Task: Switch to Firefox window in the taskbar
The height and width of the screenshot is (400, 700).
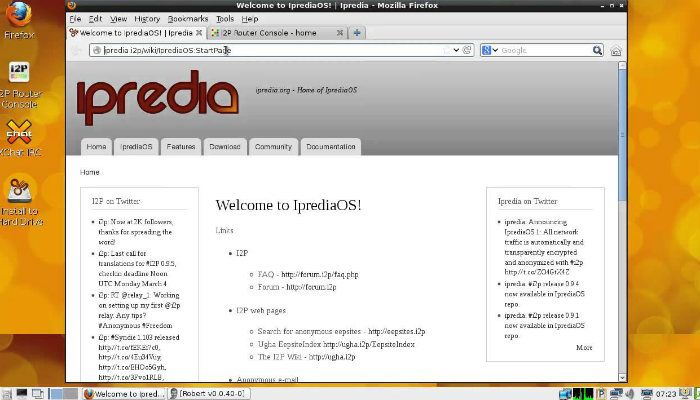Action: [x=125, y=394]
